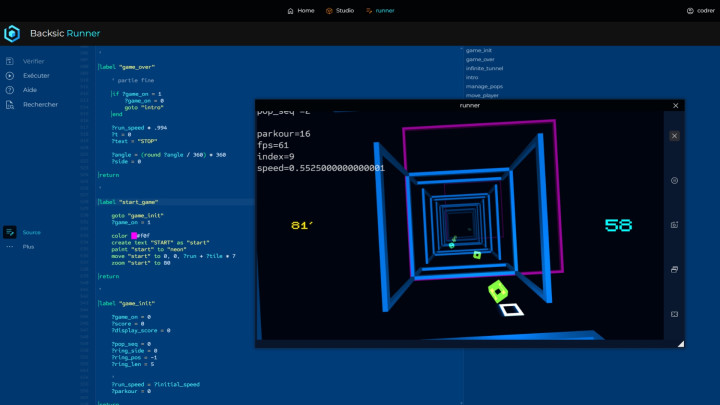Open the Aide help icon
The height and width of the screenshot is (405, 720).
[10, 90]
